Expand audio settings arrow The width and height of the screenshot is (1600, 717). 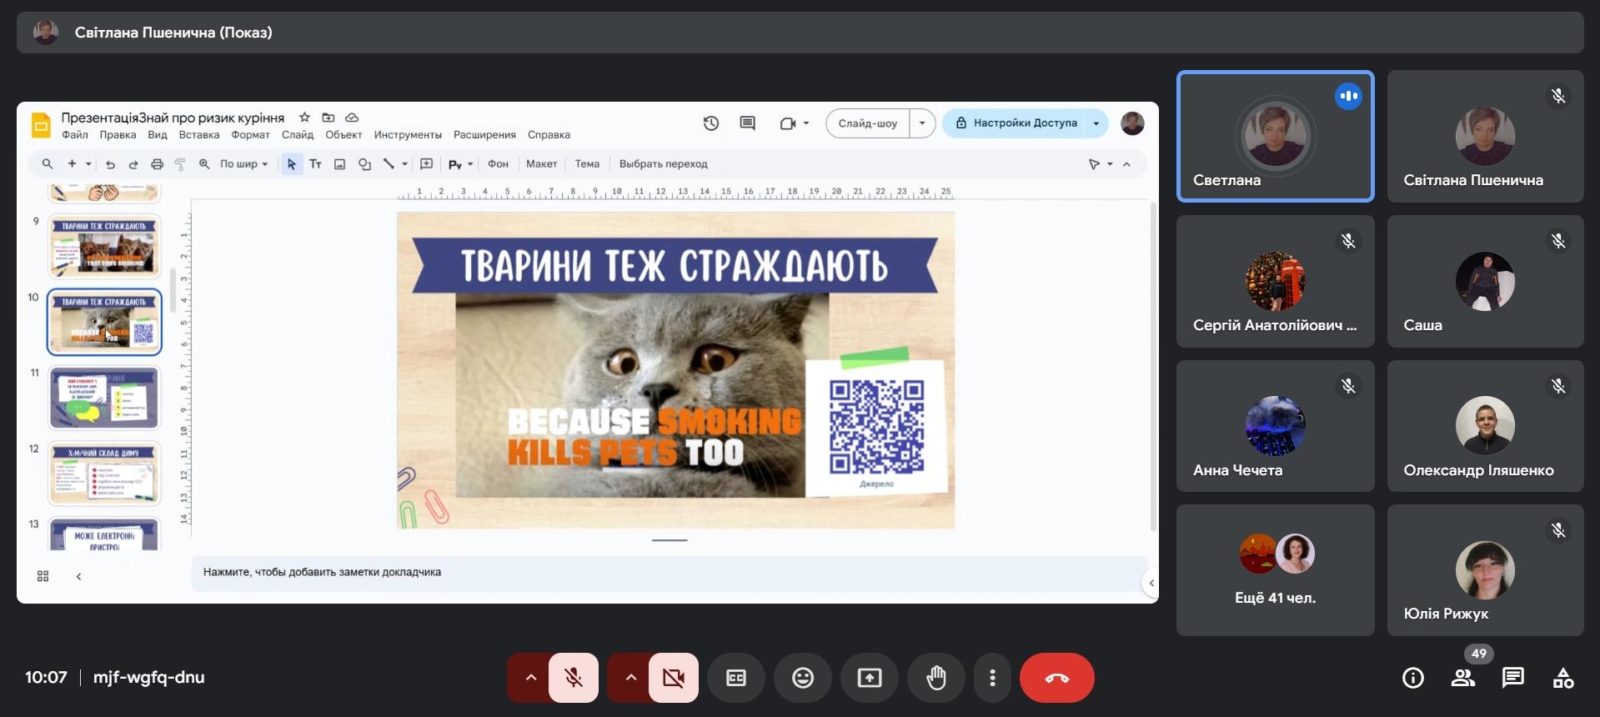click(531, 678)
